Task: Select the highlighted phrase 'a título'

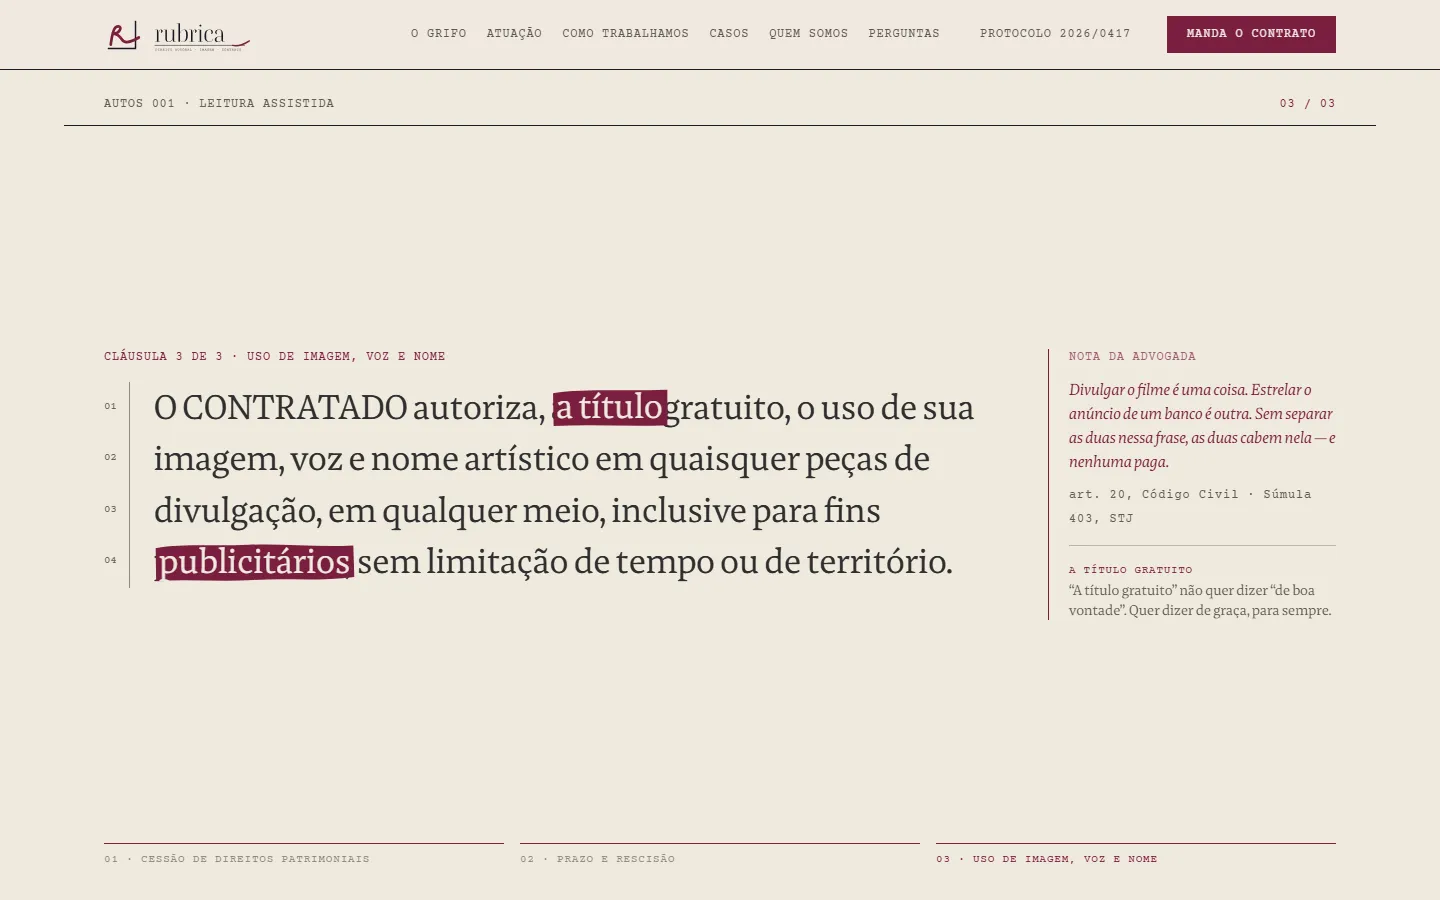Action: tap(609, 407)
